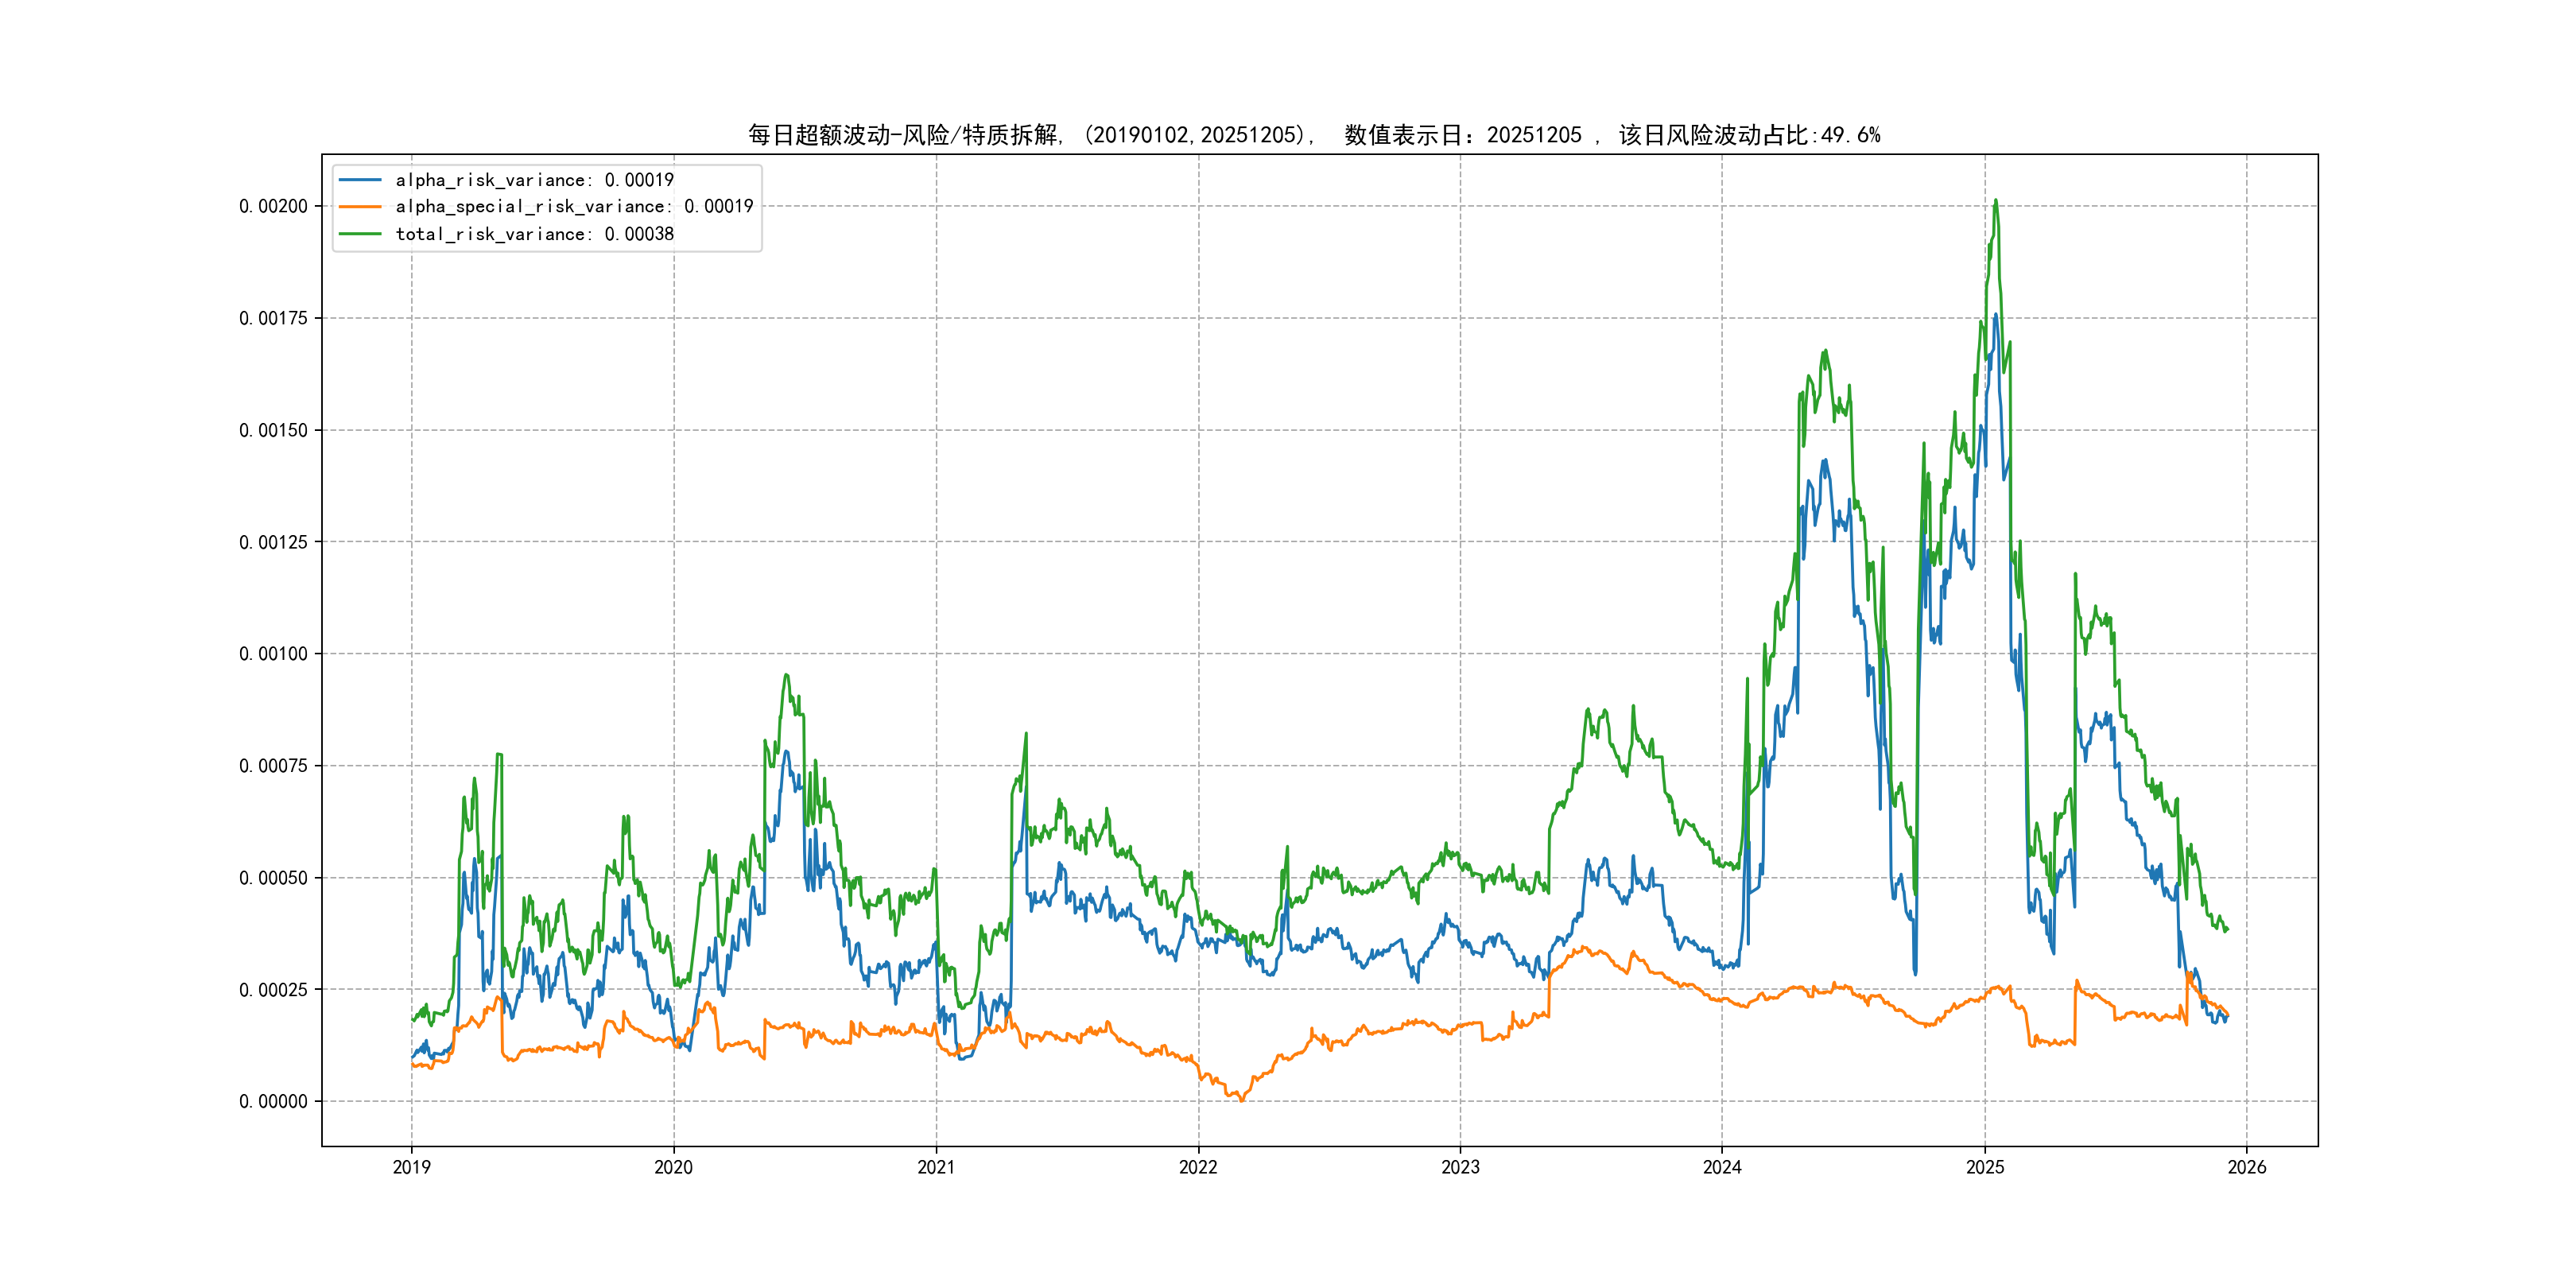Click the 2019 x-axis tick label
This screenshot has width=2576, height=1288.
[x=411, y=1167]
